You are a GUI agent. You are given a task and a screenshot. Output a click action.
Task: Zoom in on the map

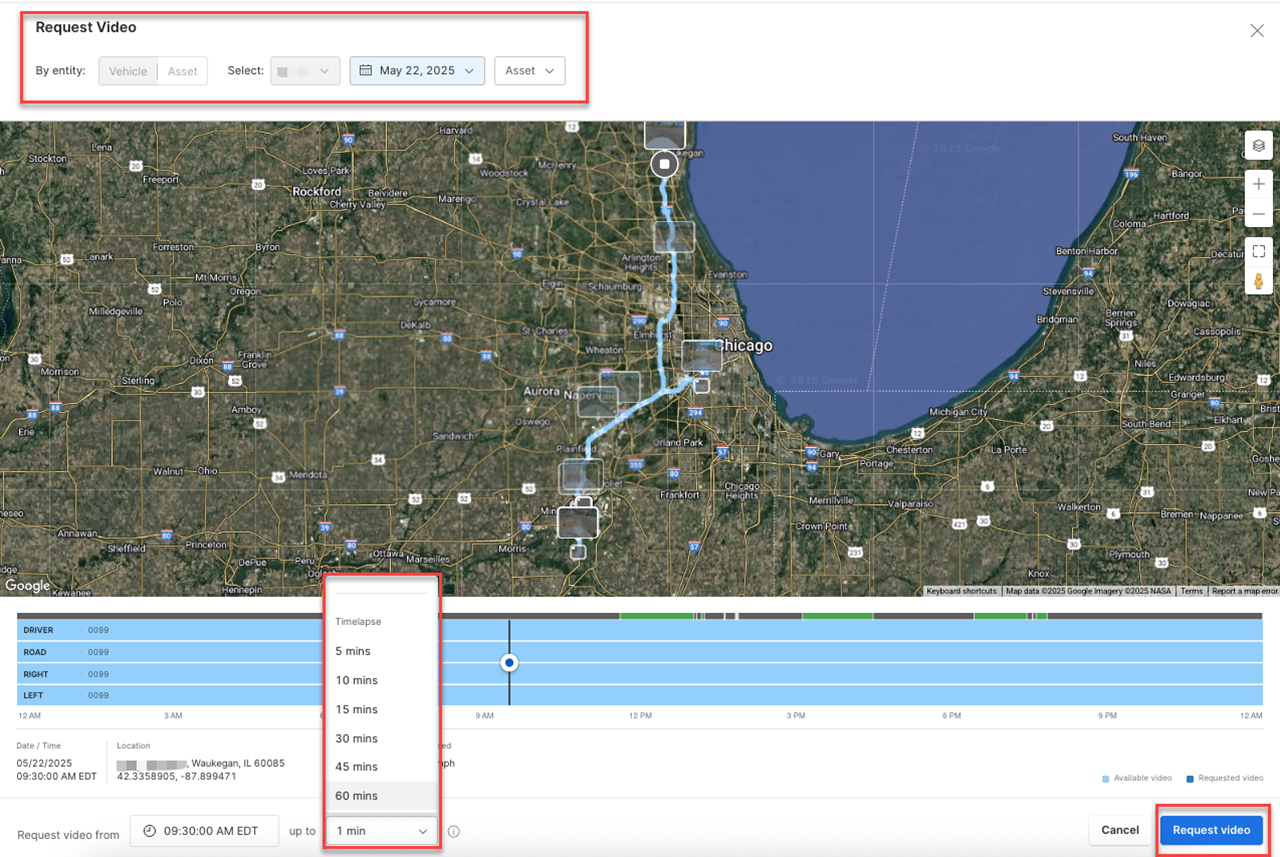[x=1258, y=184]
